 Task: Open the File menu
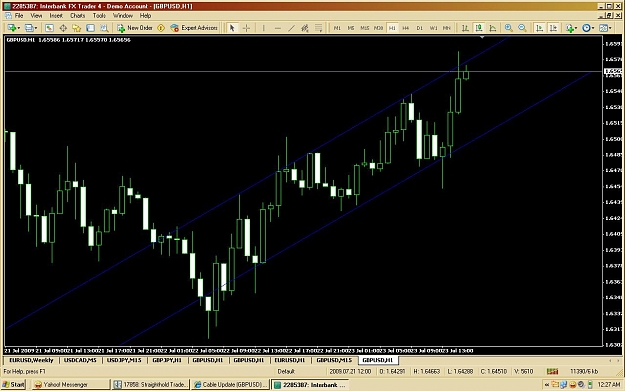coord(19,16)
